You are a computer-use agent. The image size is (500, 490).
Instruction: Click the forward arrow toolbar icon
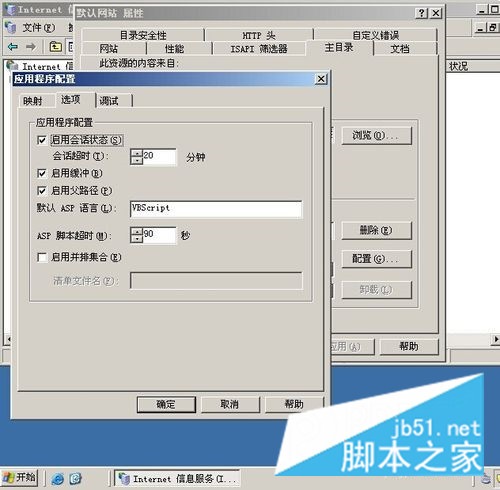point(31,46)
